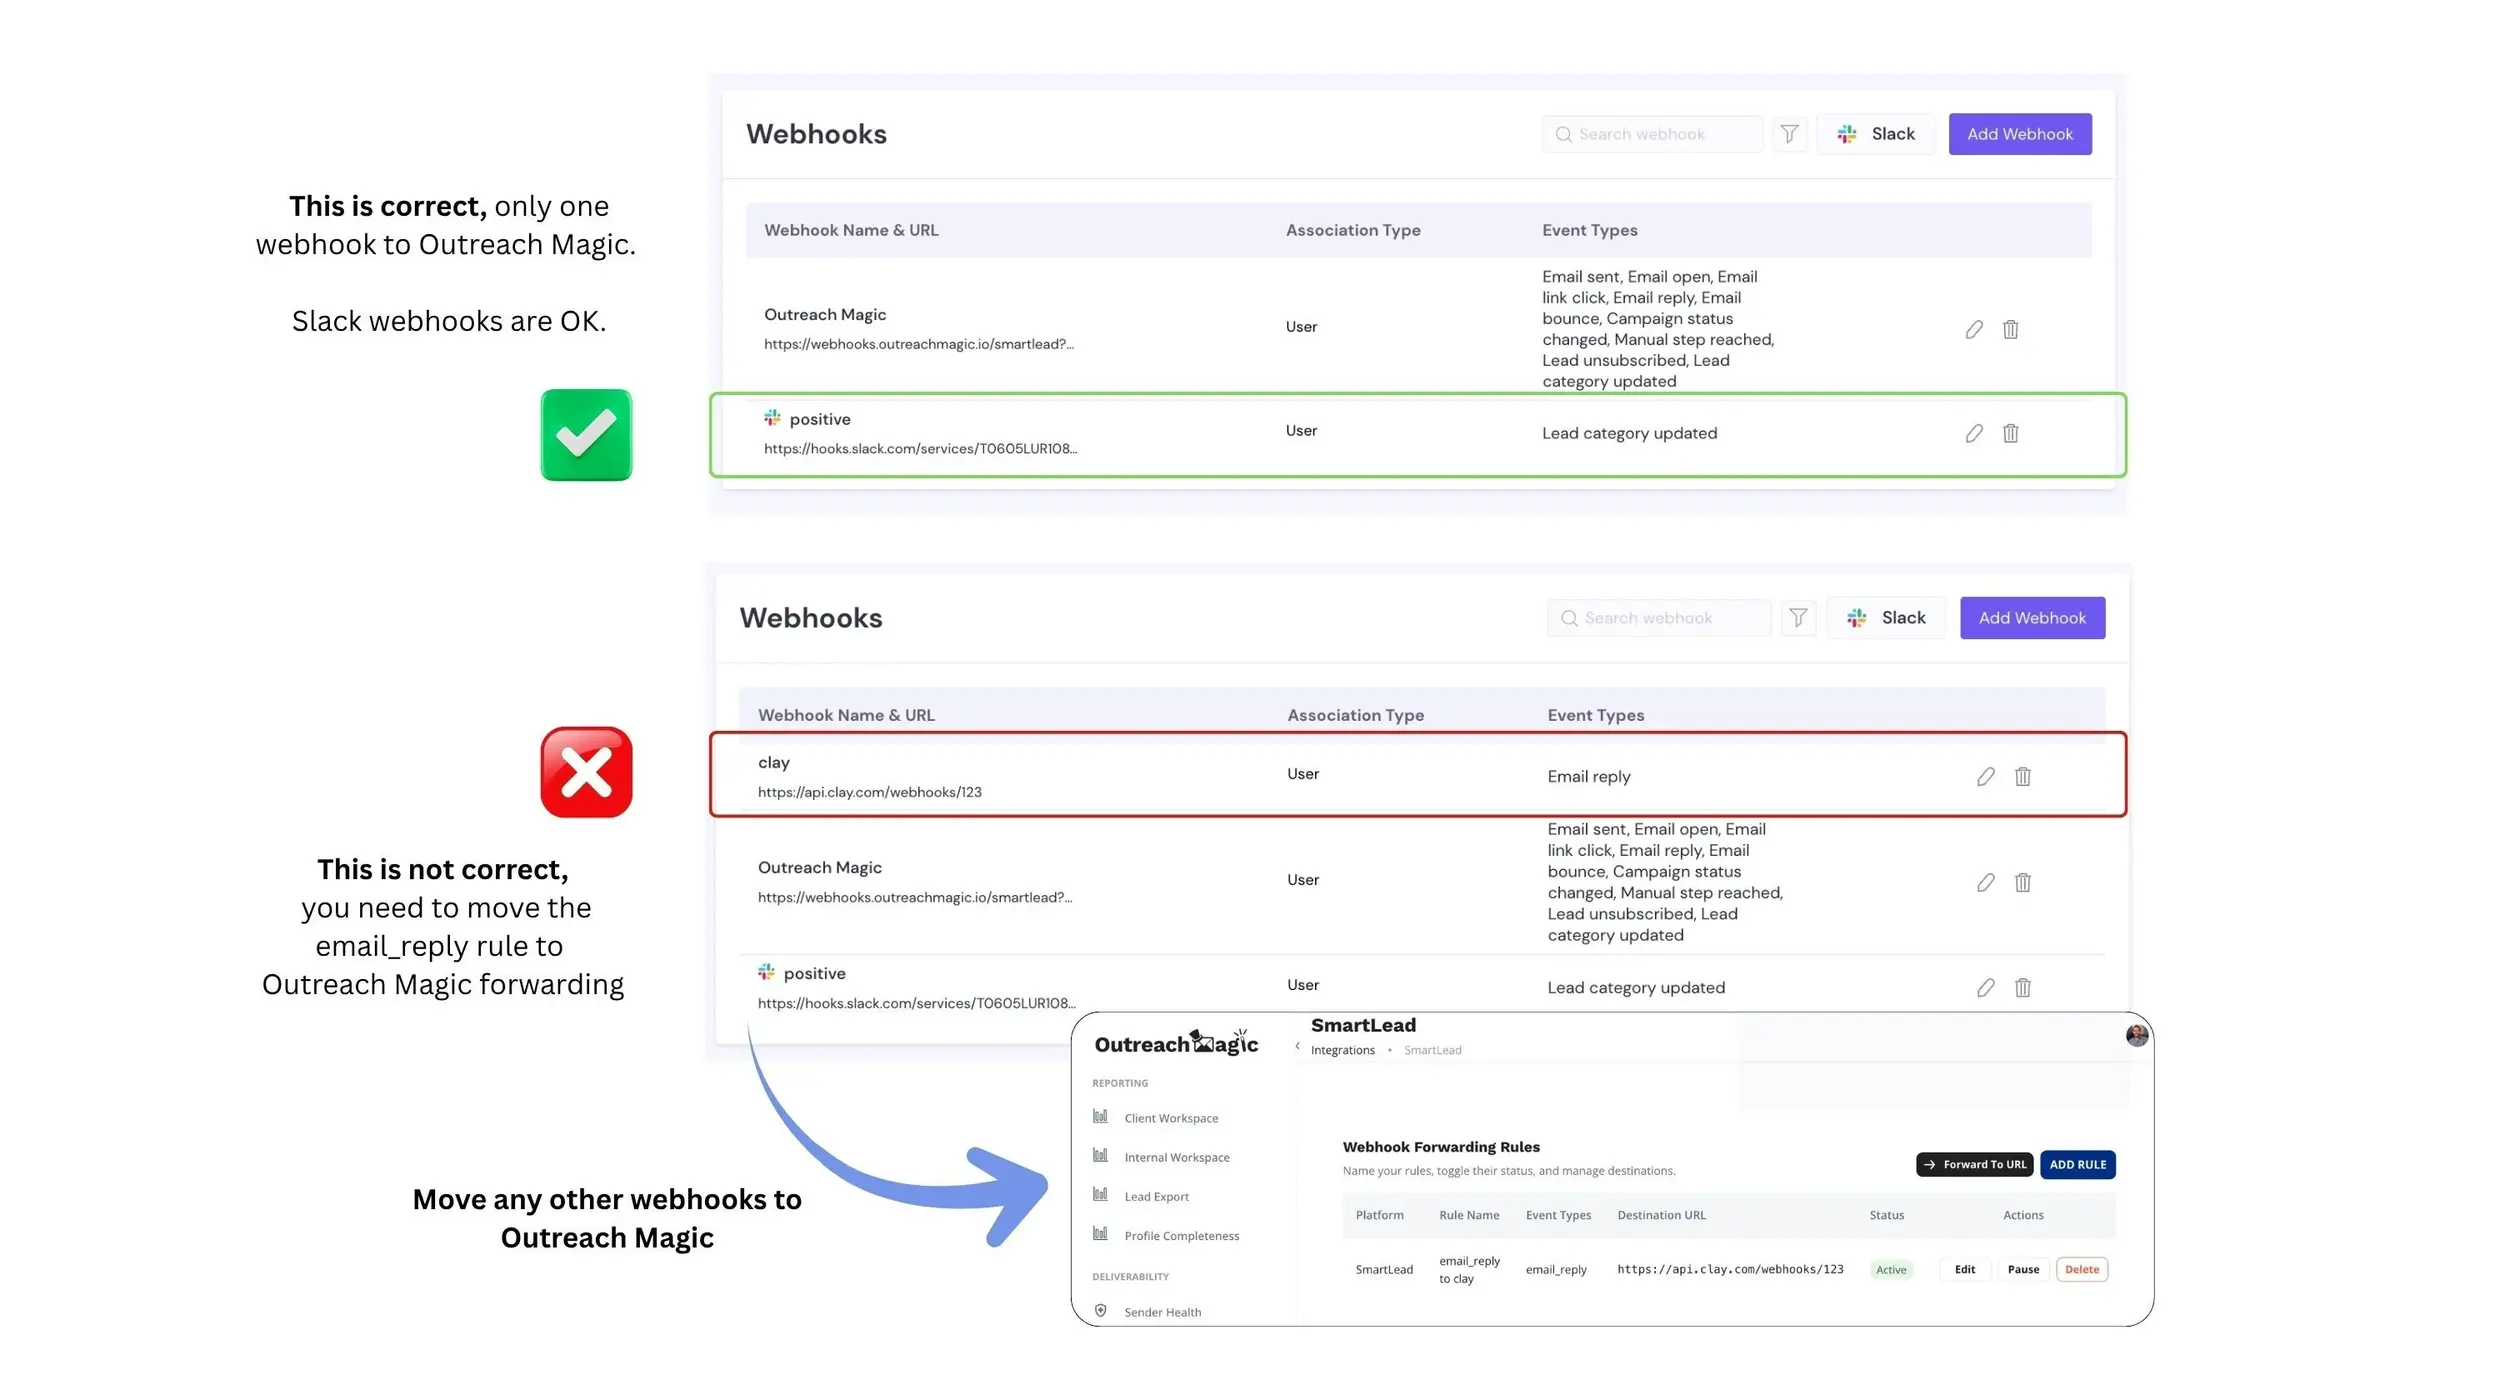This screenshot has width=2500, height=1400.
Task: Click the Add Webhook button
Action: pyautogui.click(x=2019, y=133)
